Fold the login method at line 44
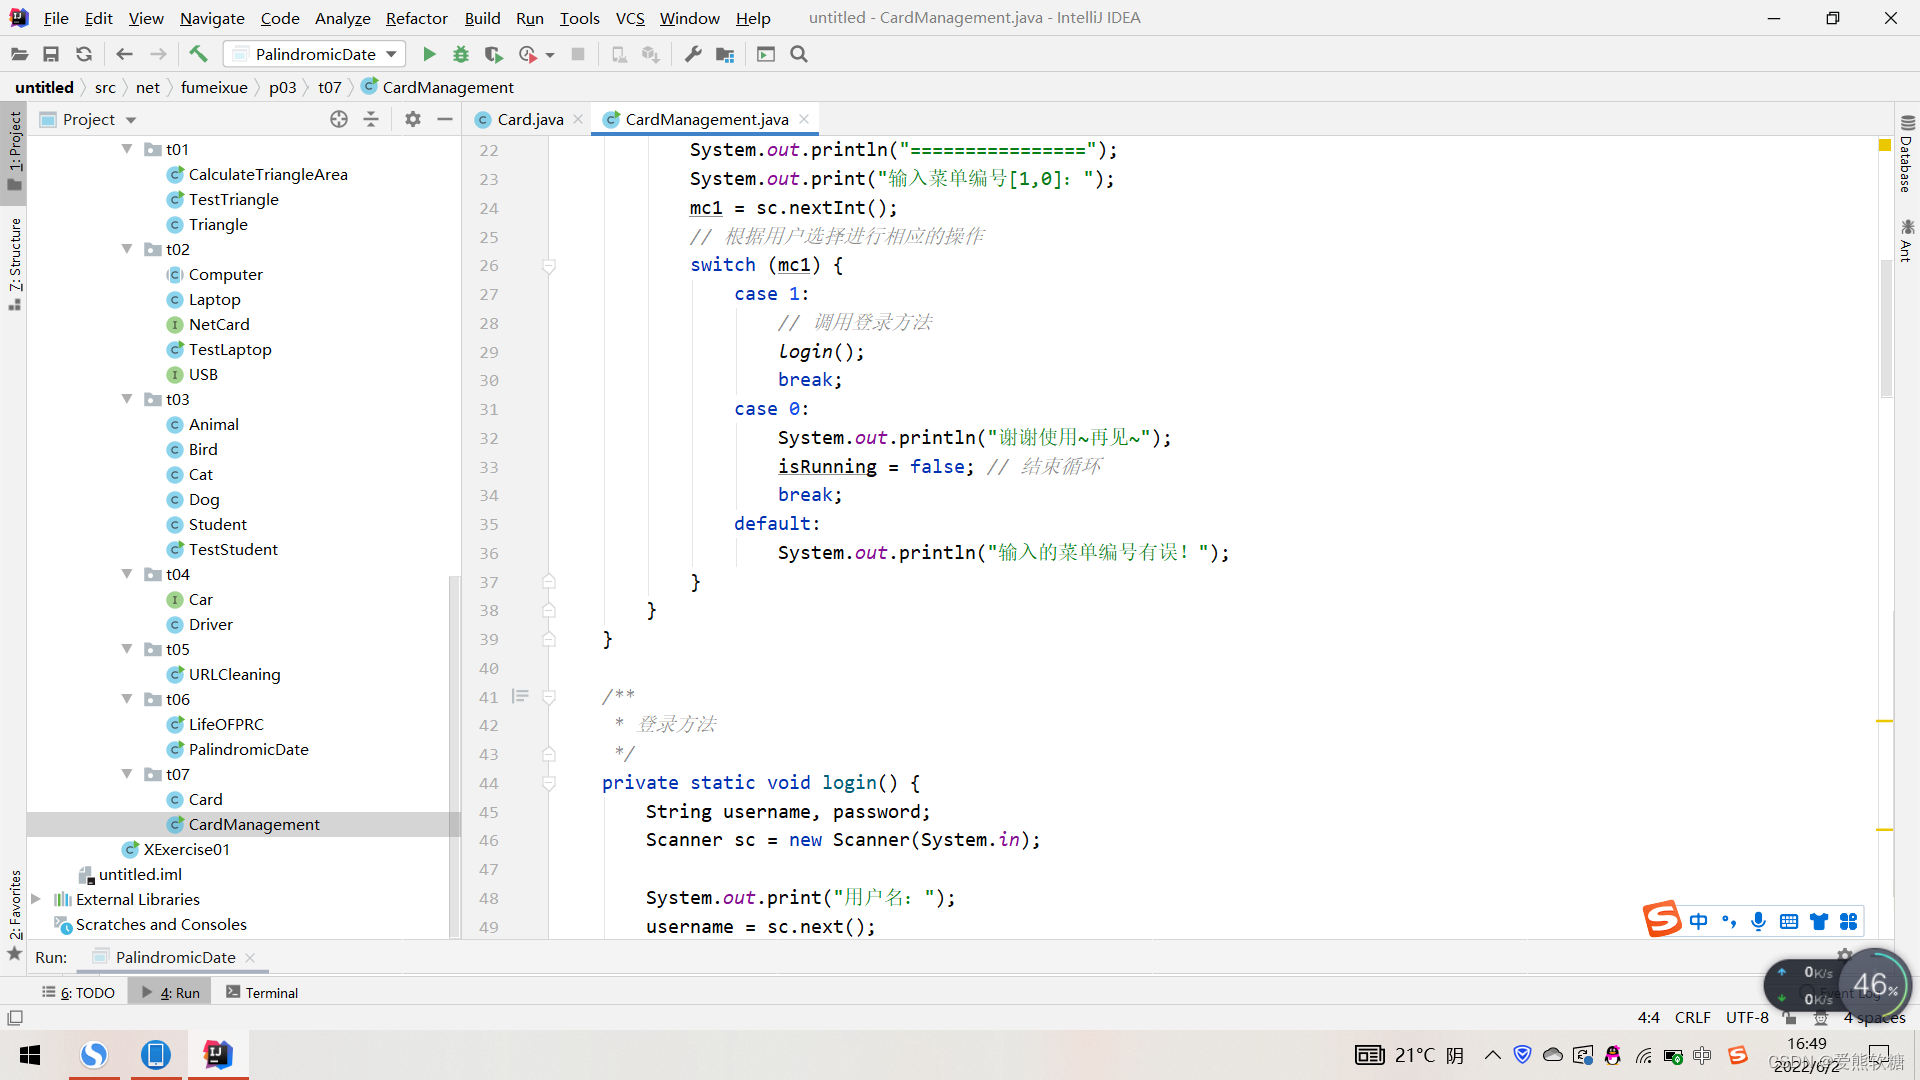This screenshot has width=1920, height=1080. coord(549,783)
